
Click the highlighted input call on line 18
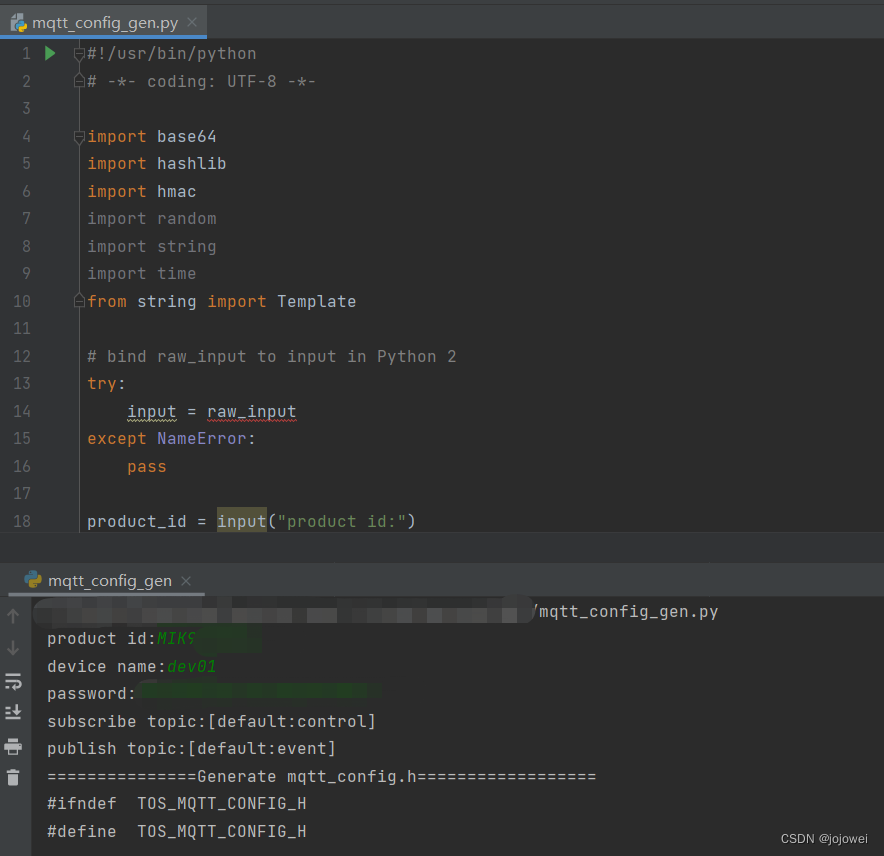tap(242, 521)
